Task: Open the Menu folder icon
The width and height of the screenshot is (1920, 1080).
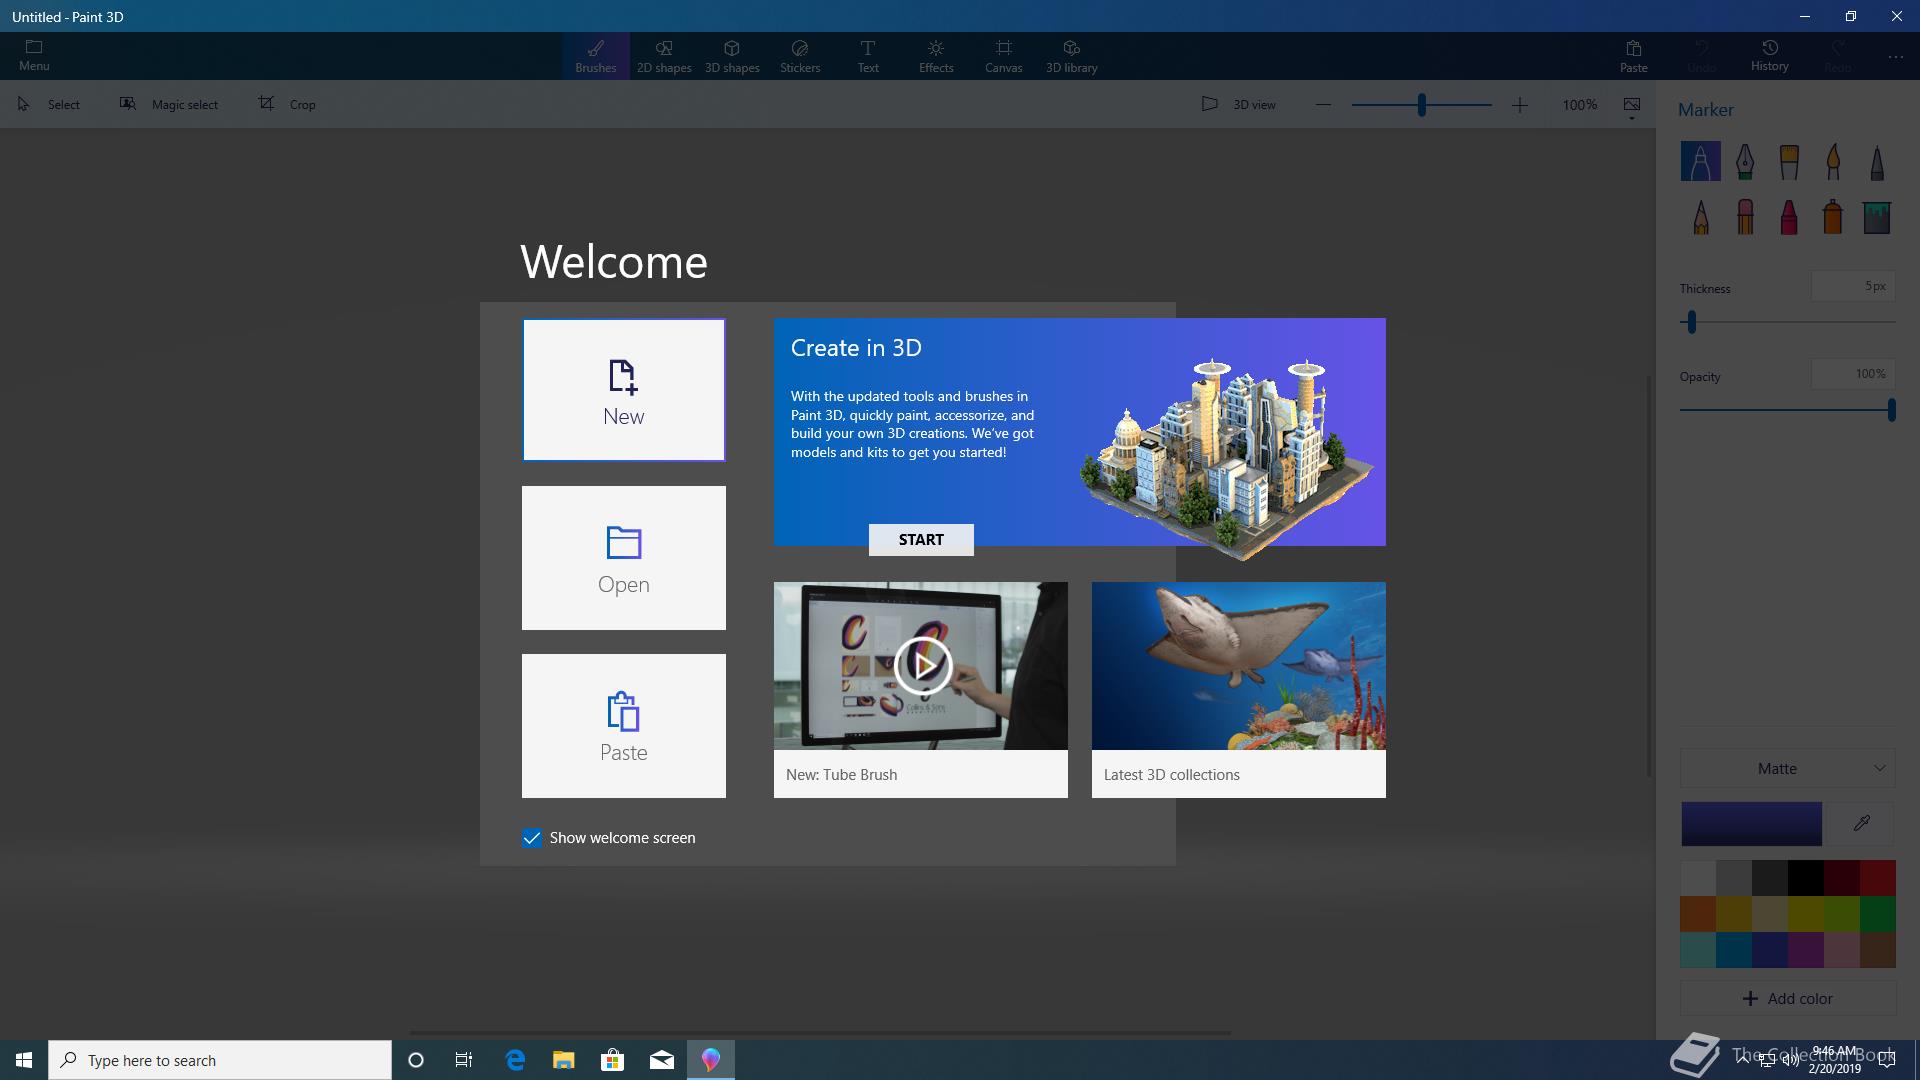Action: point(34,47)
